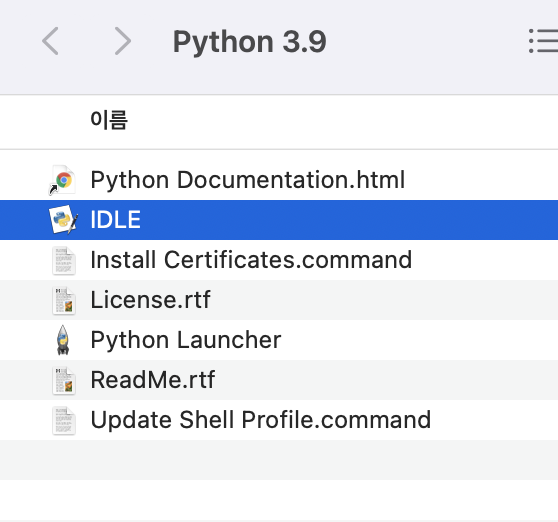The height and width of the screenshot is (522, 558).
Task: Sort by the 이름 column header
Action: coord(109,120)
